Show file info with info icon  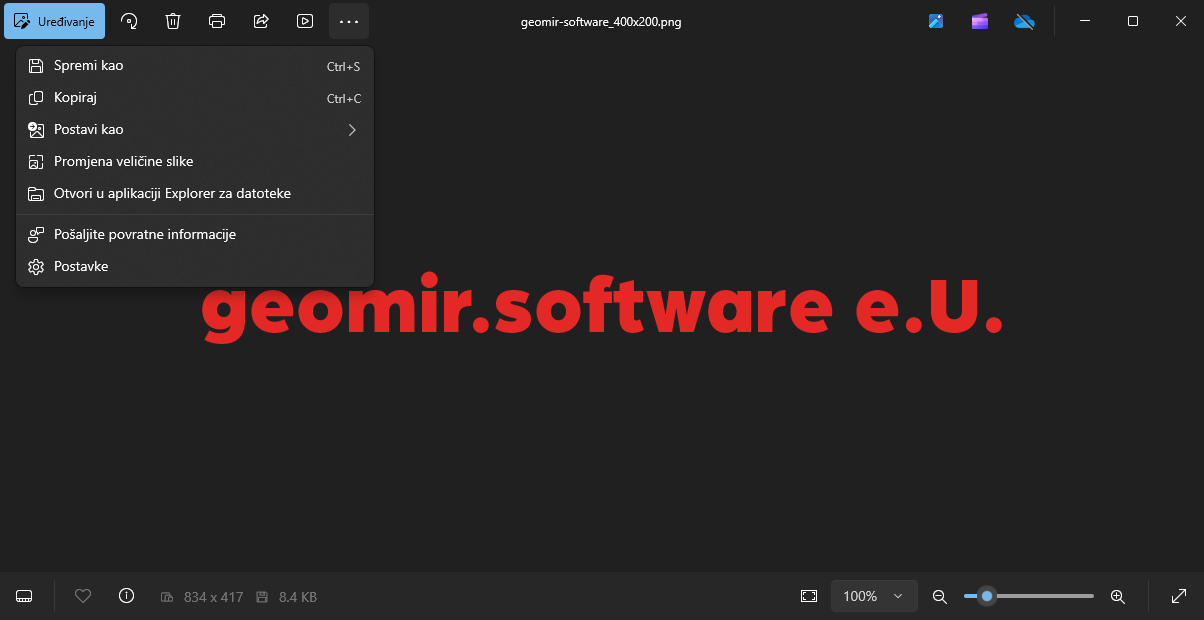pos(126,596)
